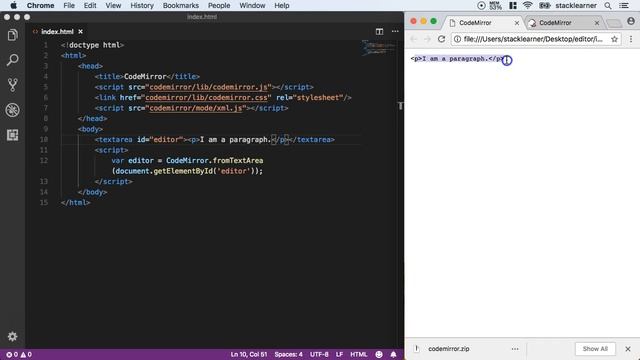Open the Search view in activity bar
The height and width of the screenshot is (360, 640).
13,60
